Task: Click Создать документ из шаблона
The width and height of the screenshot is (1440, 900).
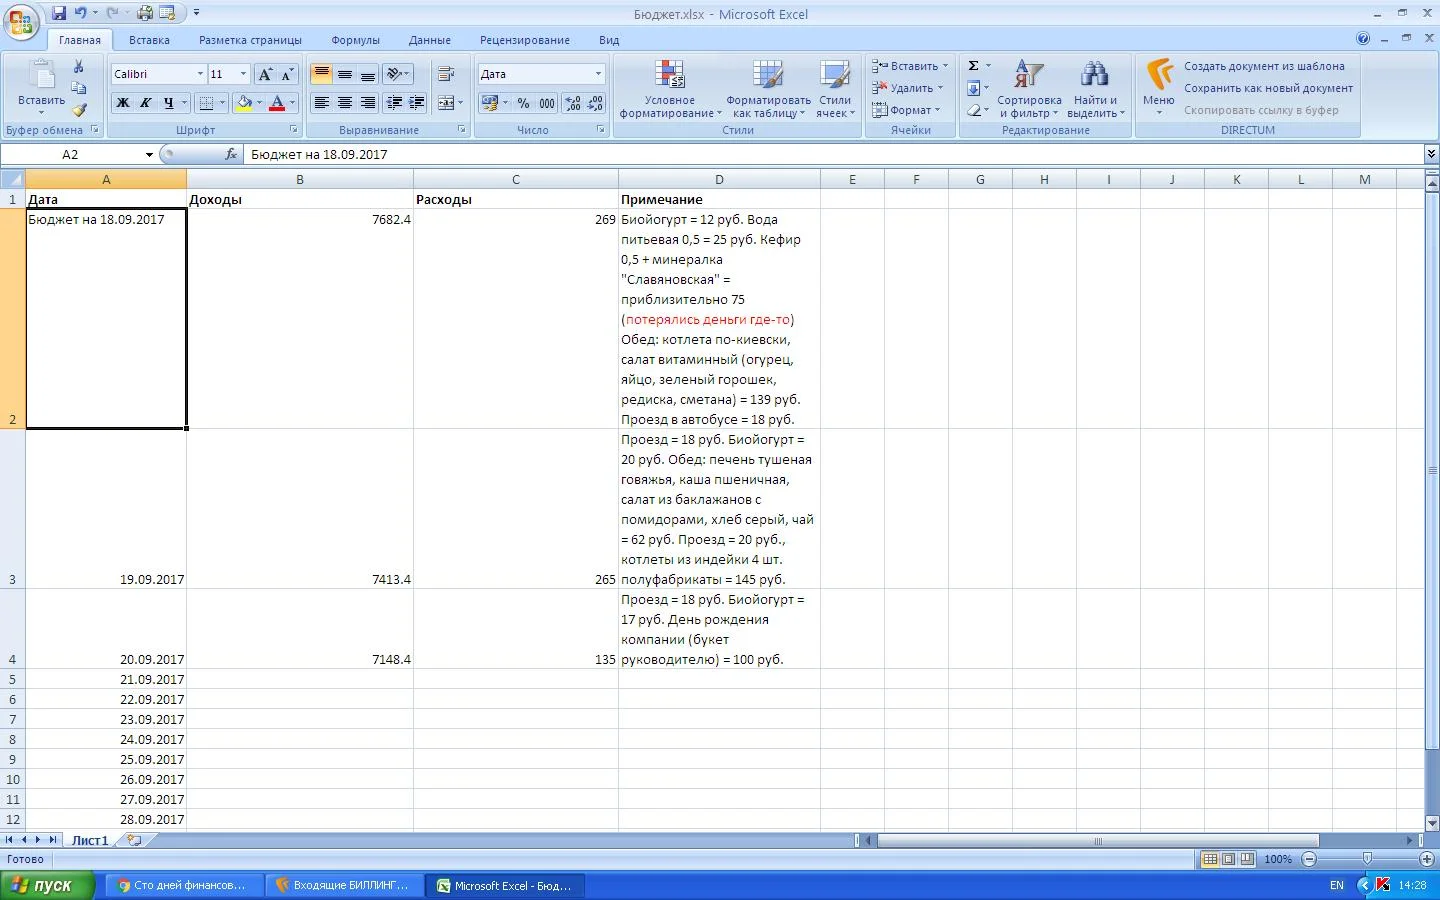Action: pos(1264,66)
